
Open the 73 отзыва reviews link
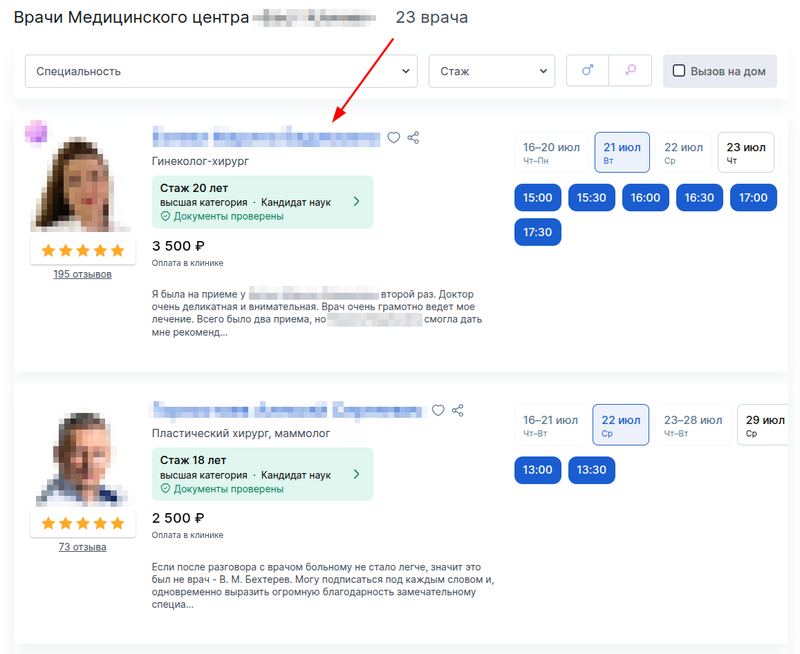coord(83,546)
